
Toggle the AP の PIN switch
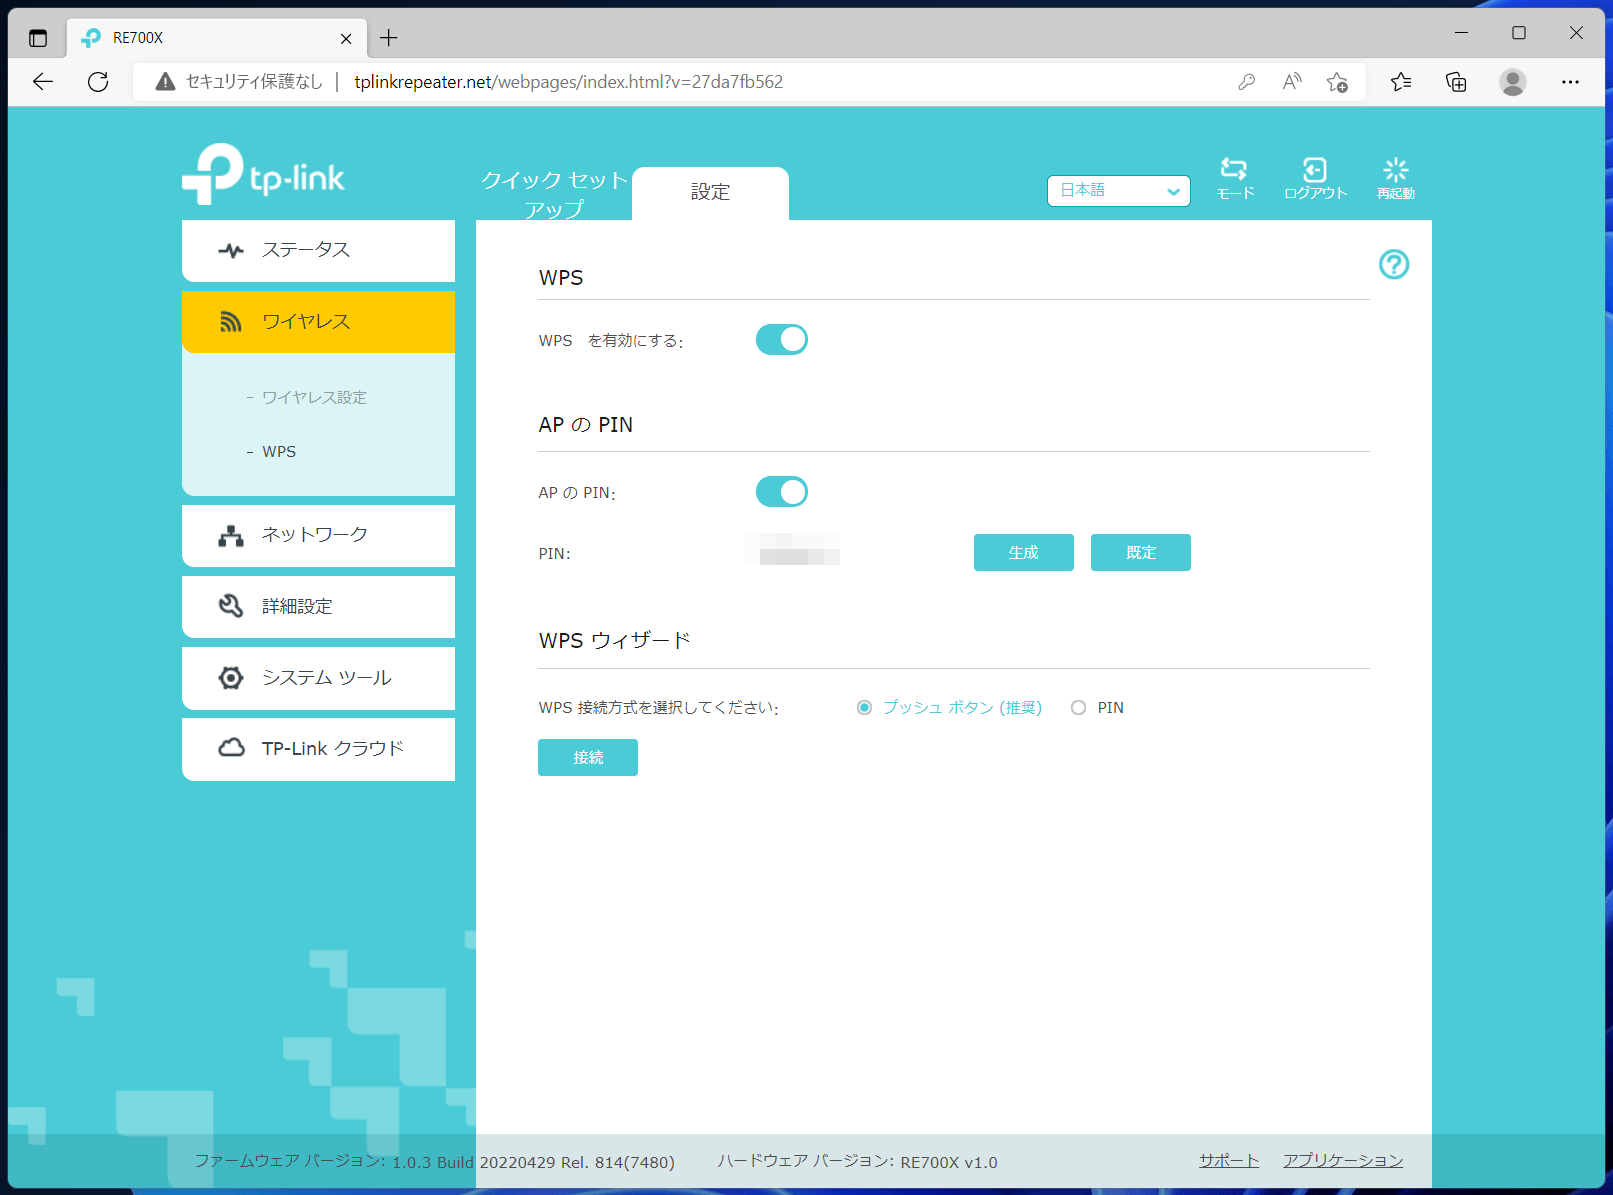[781, 492]
